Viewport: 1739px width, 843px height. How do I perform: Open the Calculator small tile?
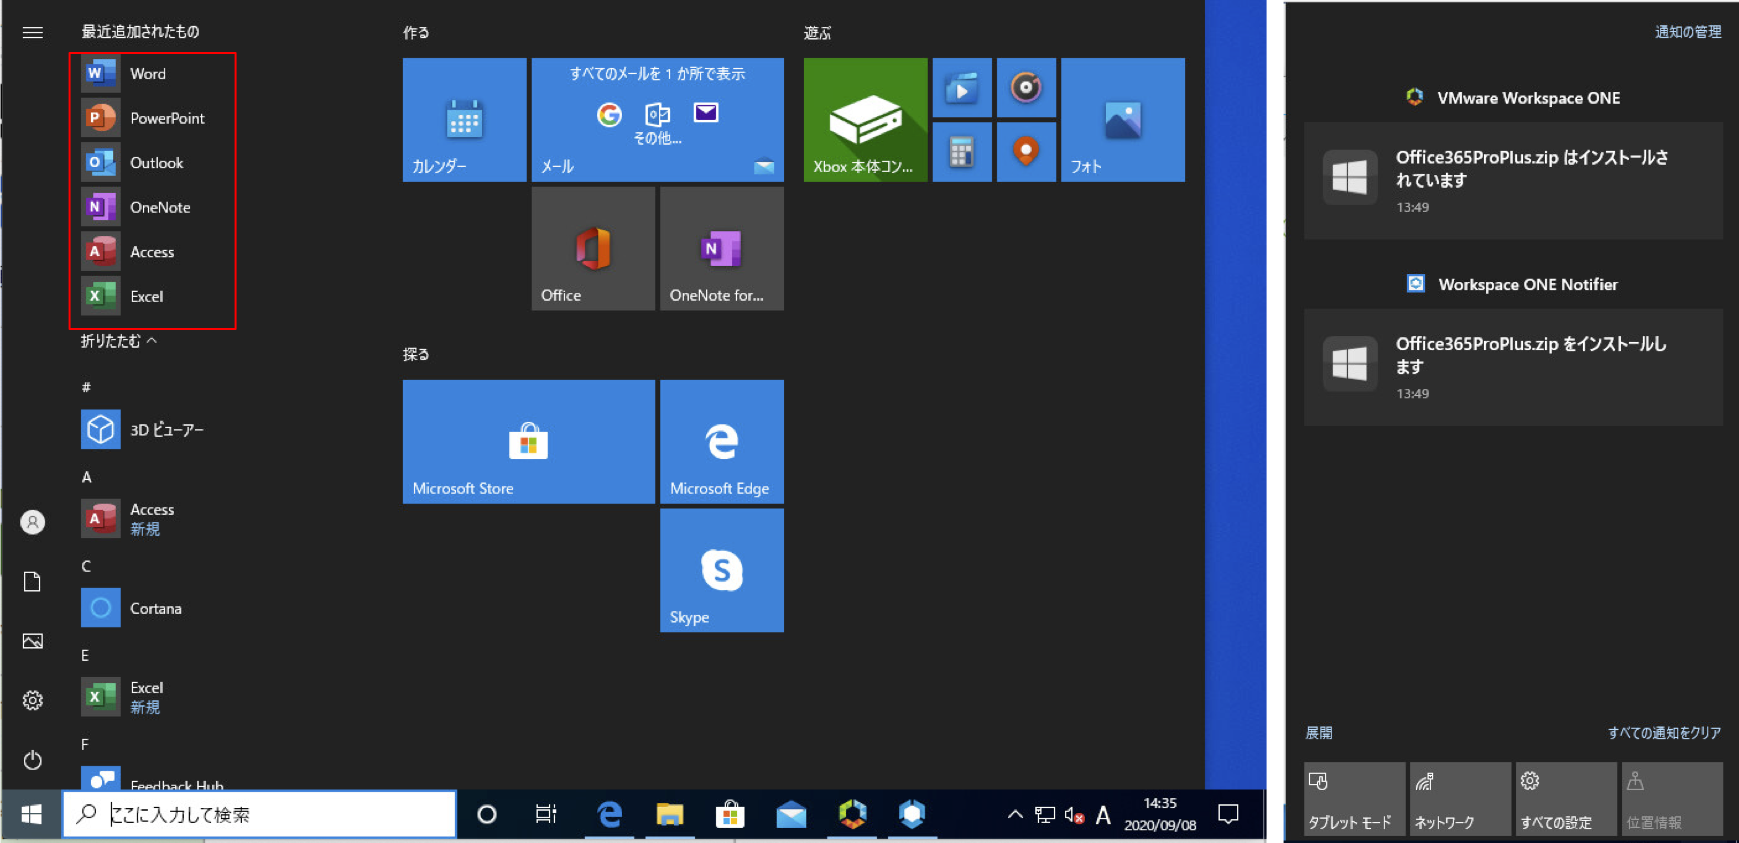click(962, 152)
